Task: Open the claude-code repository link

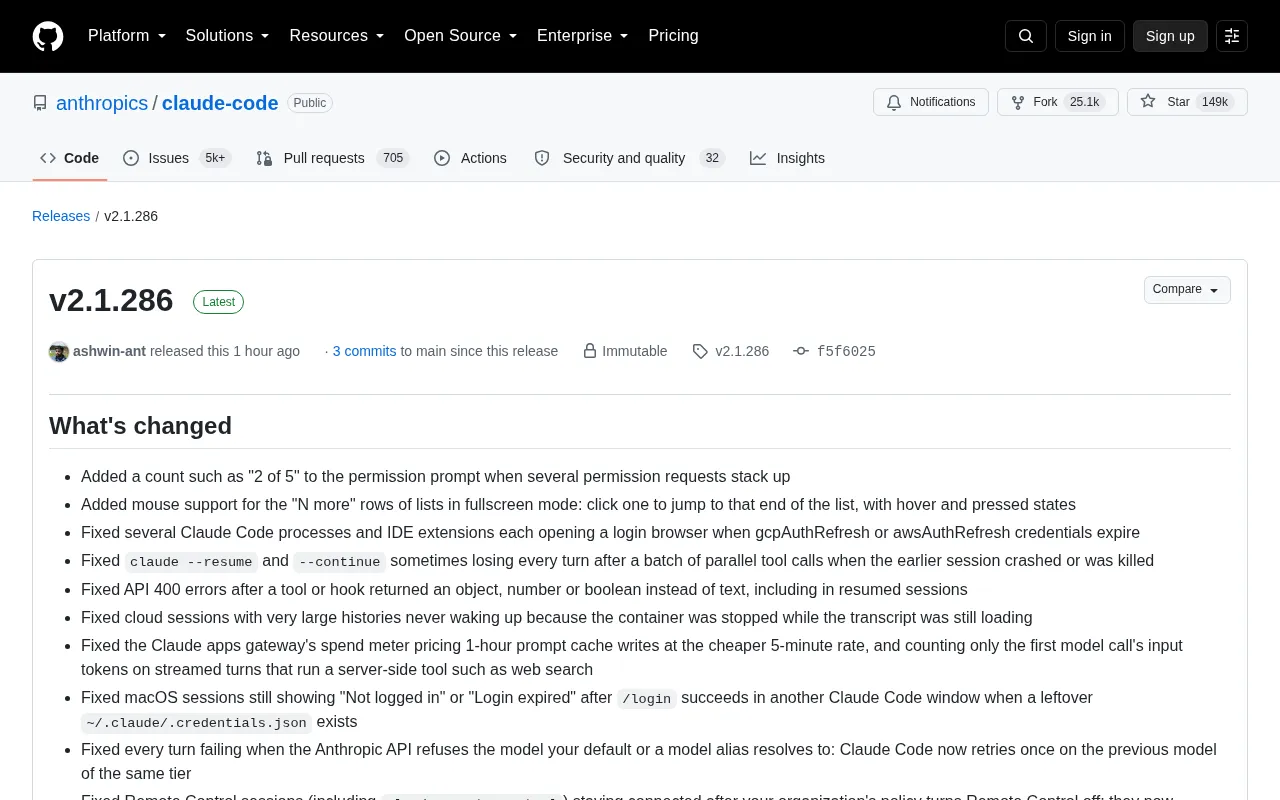Action: coord(220,103)
